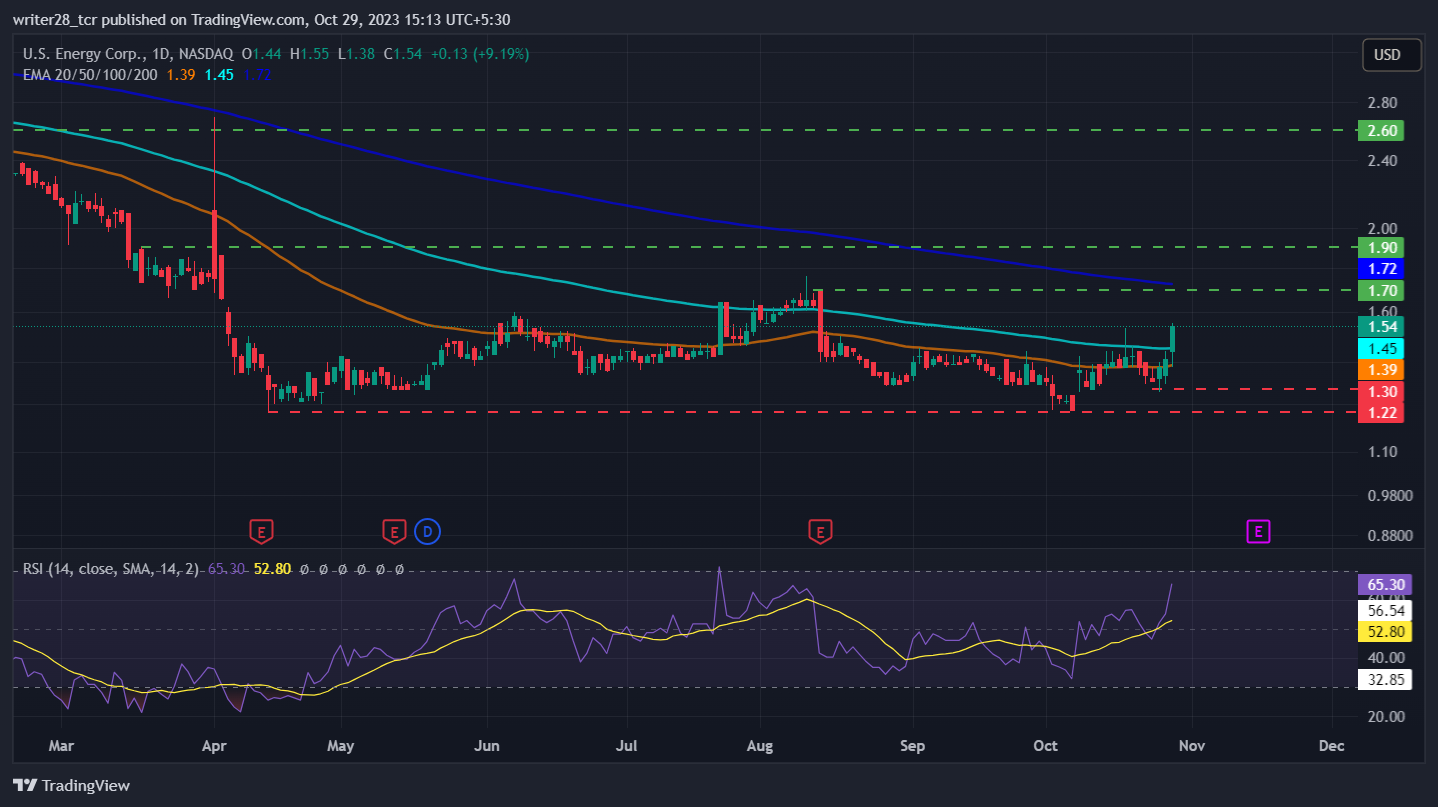Click the blue dividend D marker

click(428, 531)
